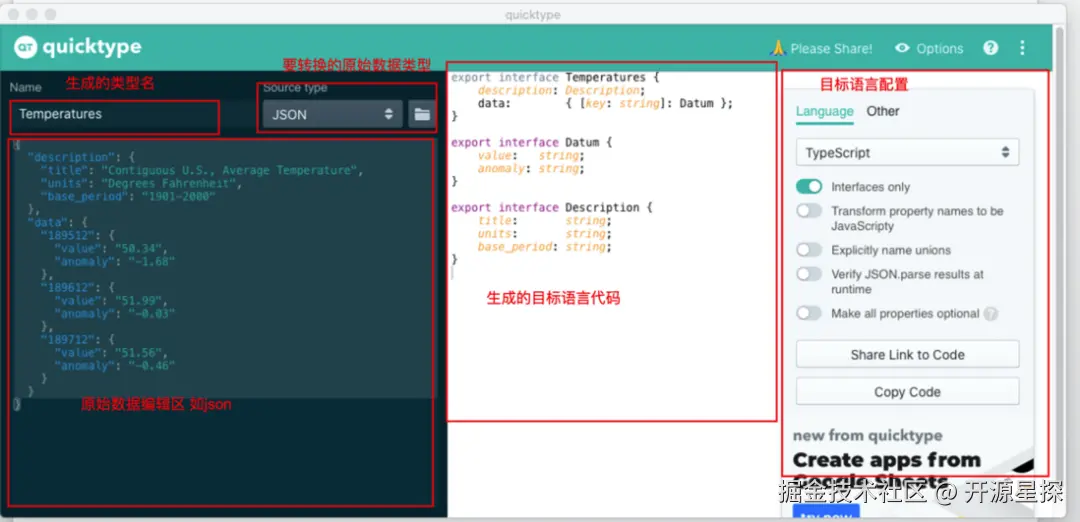Click the info icon beside Make all properties optional
1080x522 pixels.
(x=990, y=314)
